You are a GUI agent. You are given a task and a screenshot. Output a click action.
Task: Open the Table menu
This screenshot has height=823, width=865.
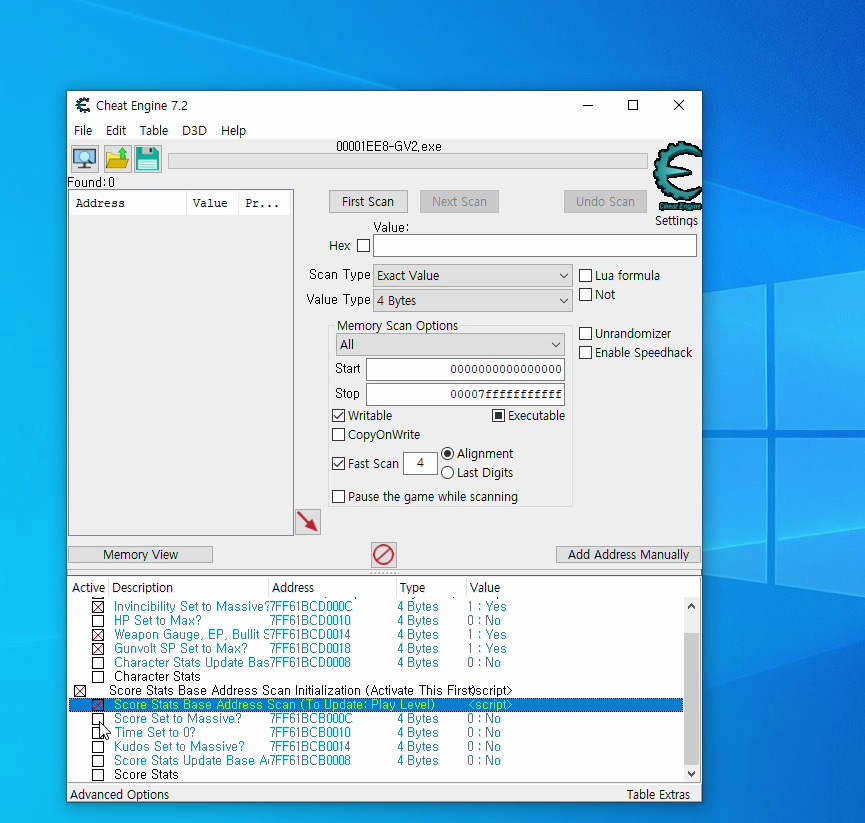[x=153, y=131]
